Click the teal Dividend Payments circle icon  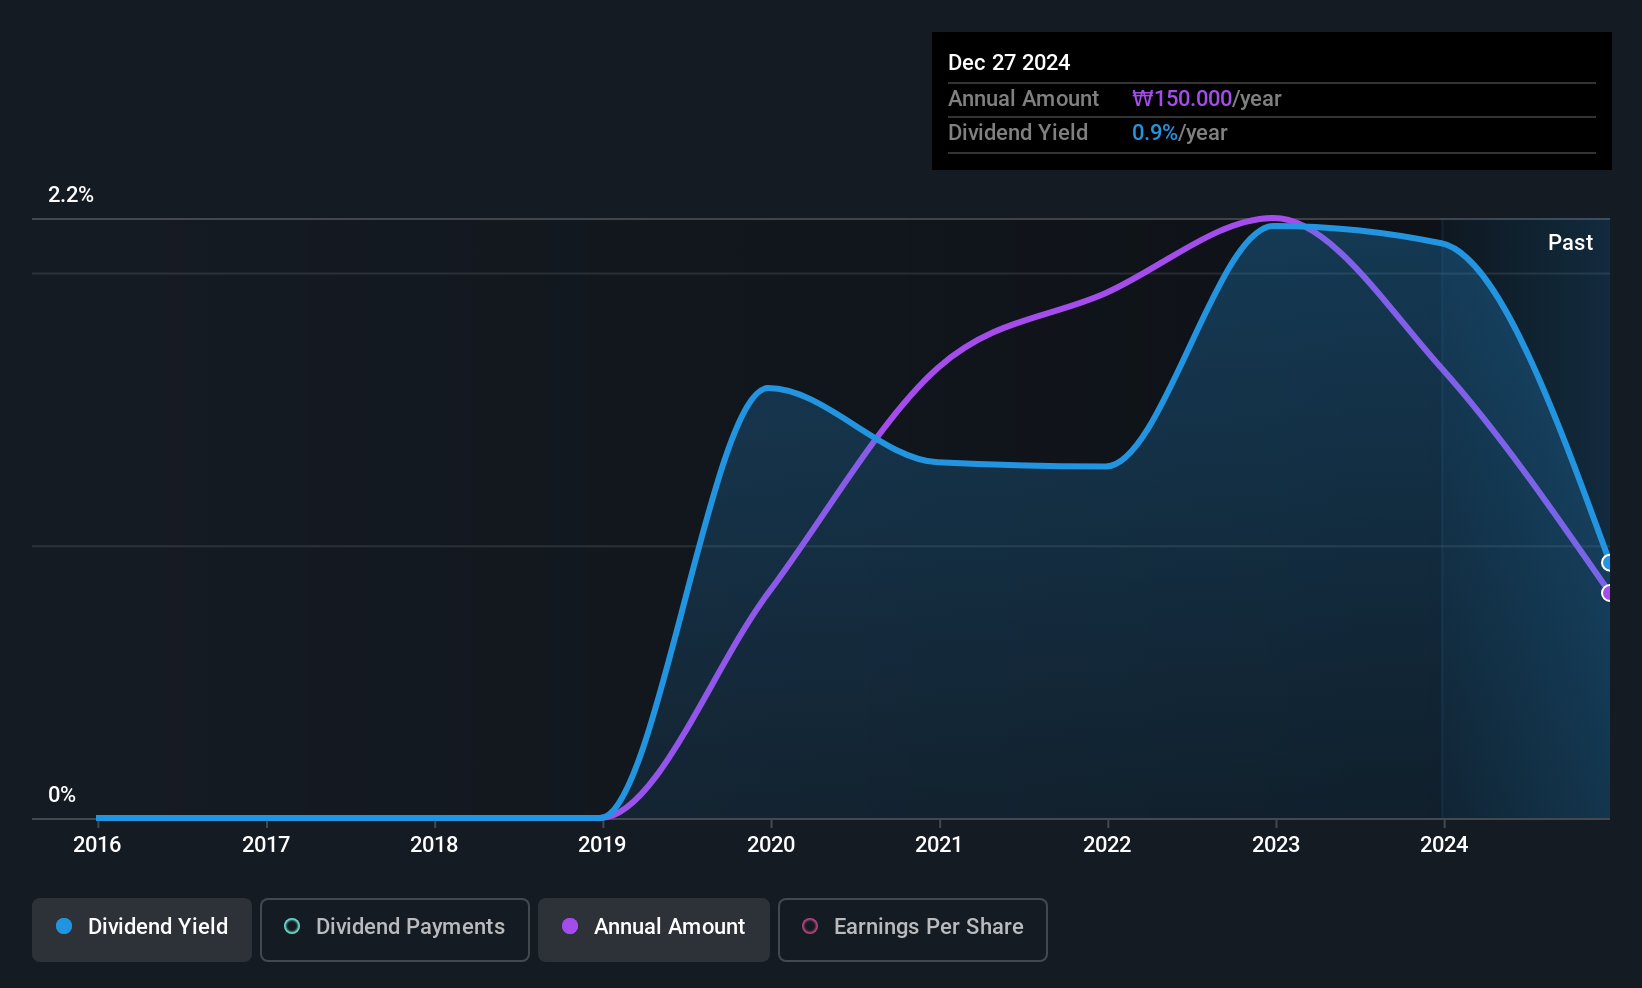[292, 926]
